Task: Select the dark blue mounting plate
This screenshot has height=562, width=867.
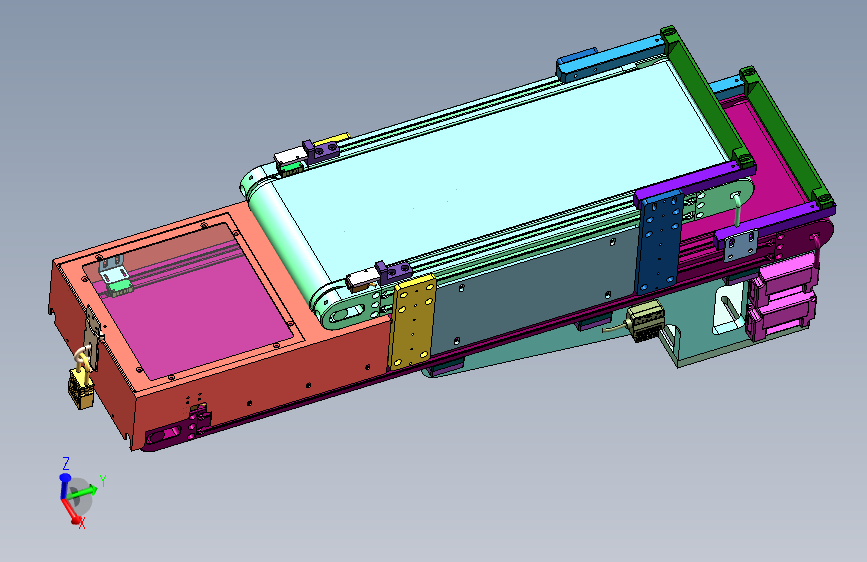Action: tap(659, 243)
